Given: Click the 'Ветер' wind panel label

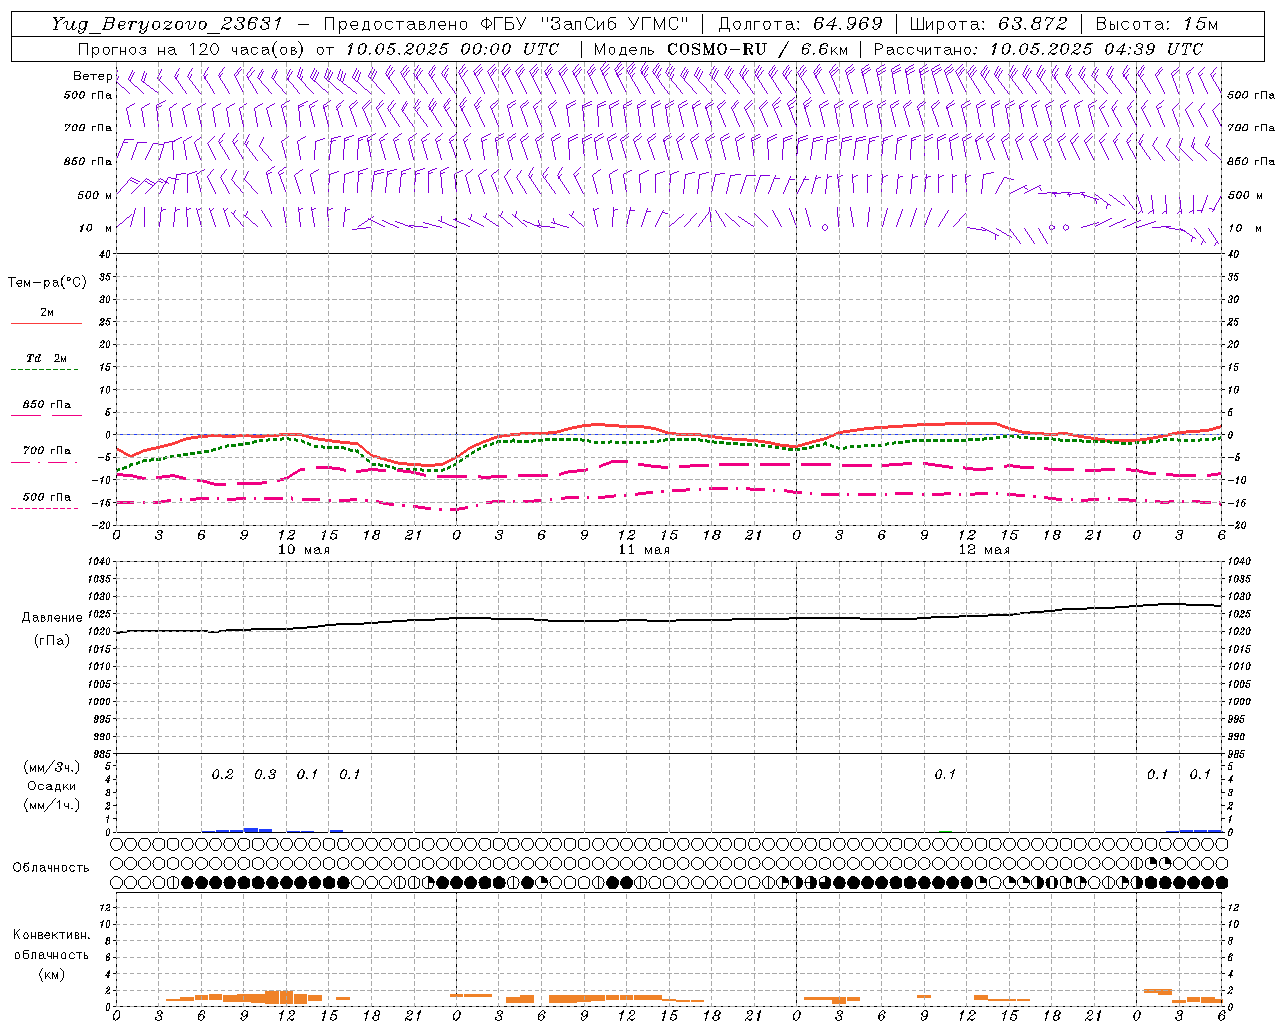Looking at the screenshot, I should coord(92,76).
